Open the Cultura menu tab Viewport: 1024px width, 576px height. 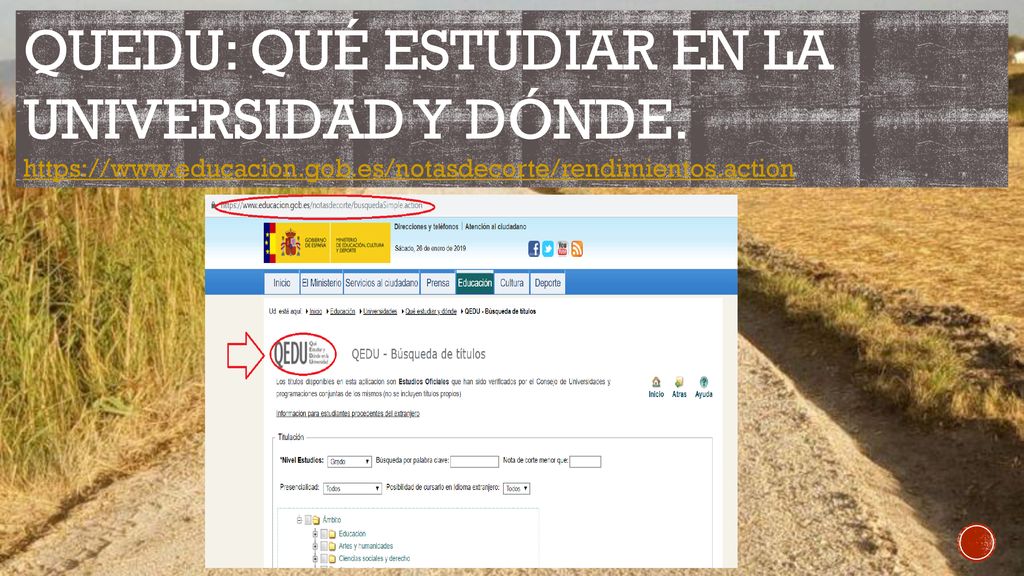[x=512, y=283]
